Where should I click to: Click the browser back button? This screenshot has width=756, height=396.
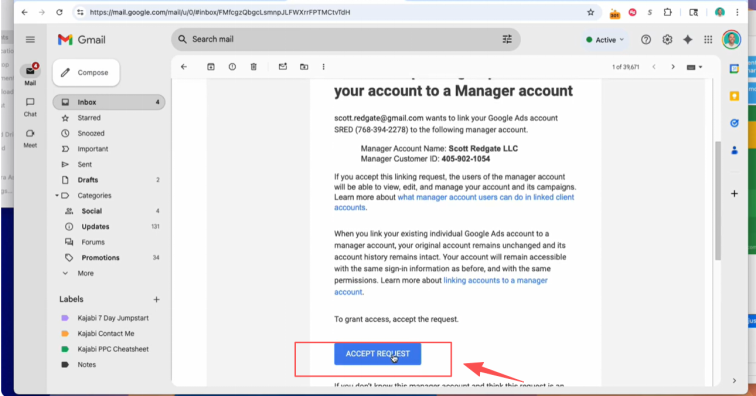coord(24,12)
